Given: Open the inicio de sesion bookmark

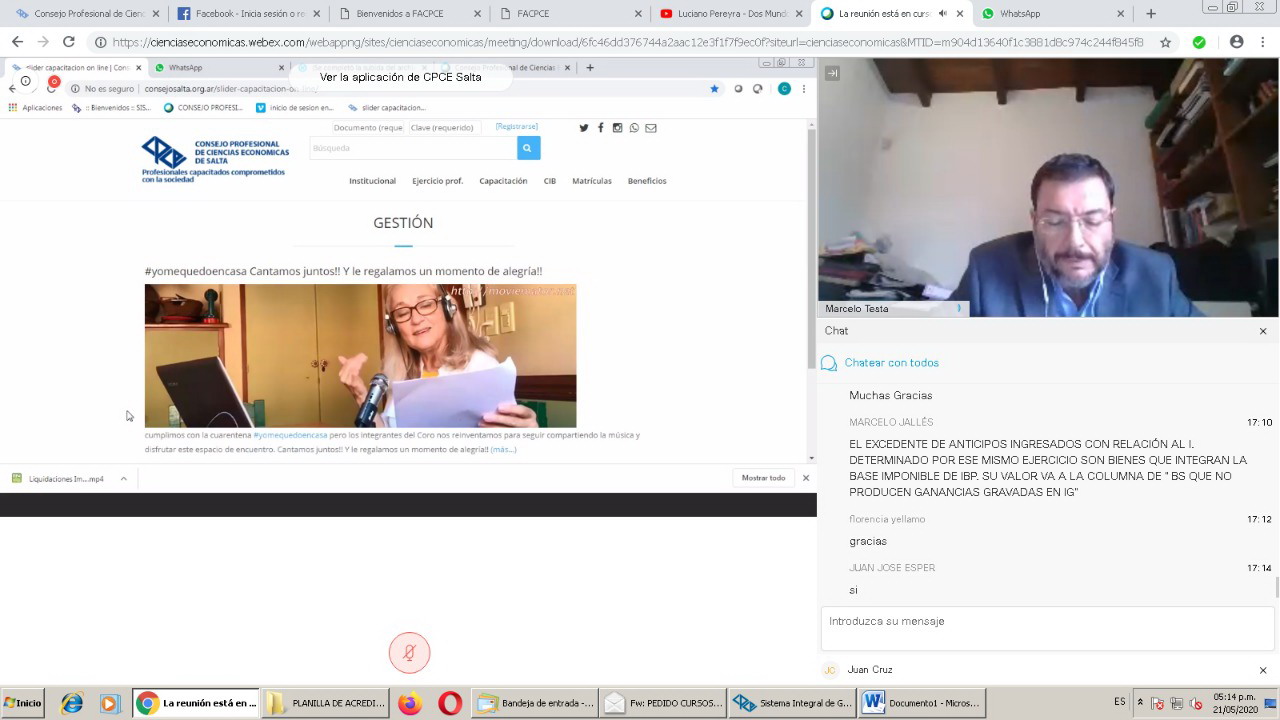Looking at the screenshot, I should [x=295, y=107].
